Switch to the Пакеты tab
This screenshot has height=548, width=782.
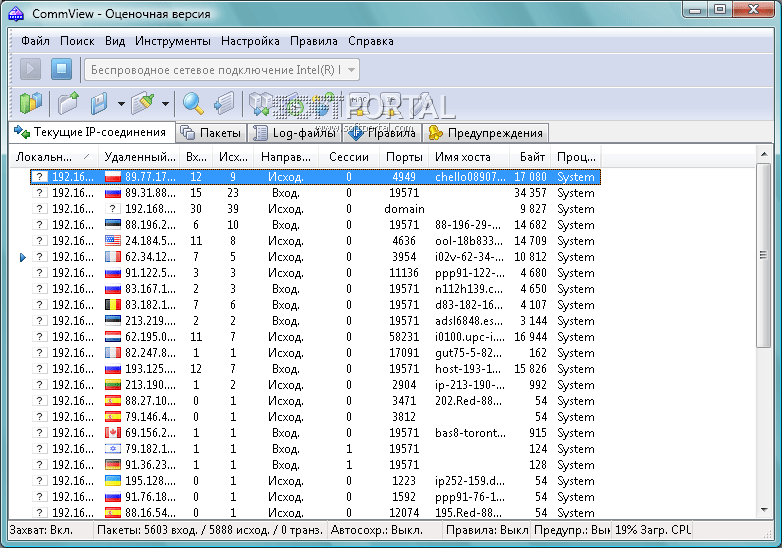[211, 133]
